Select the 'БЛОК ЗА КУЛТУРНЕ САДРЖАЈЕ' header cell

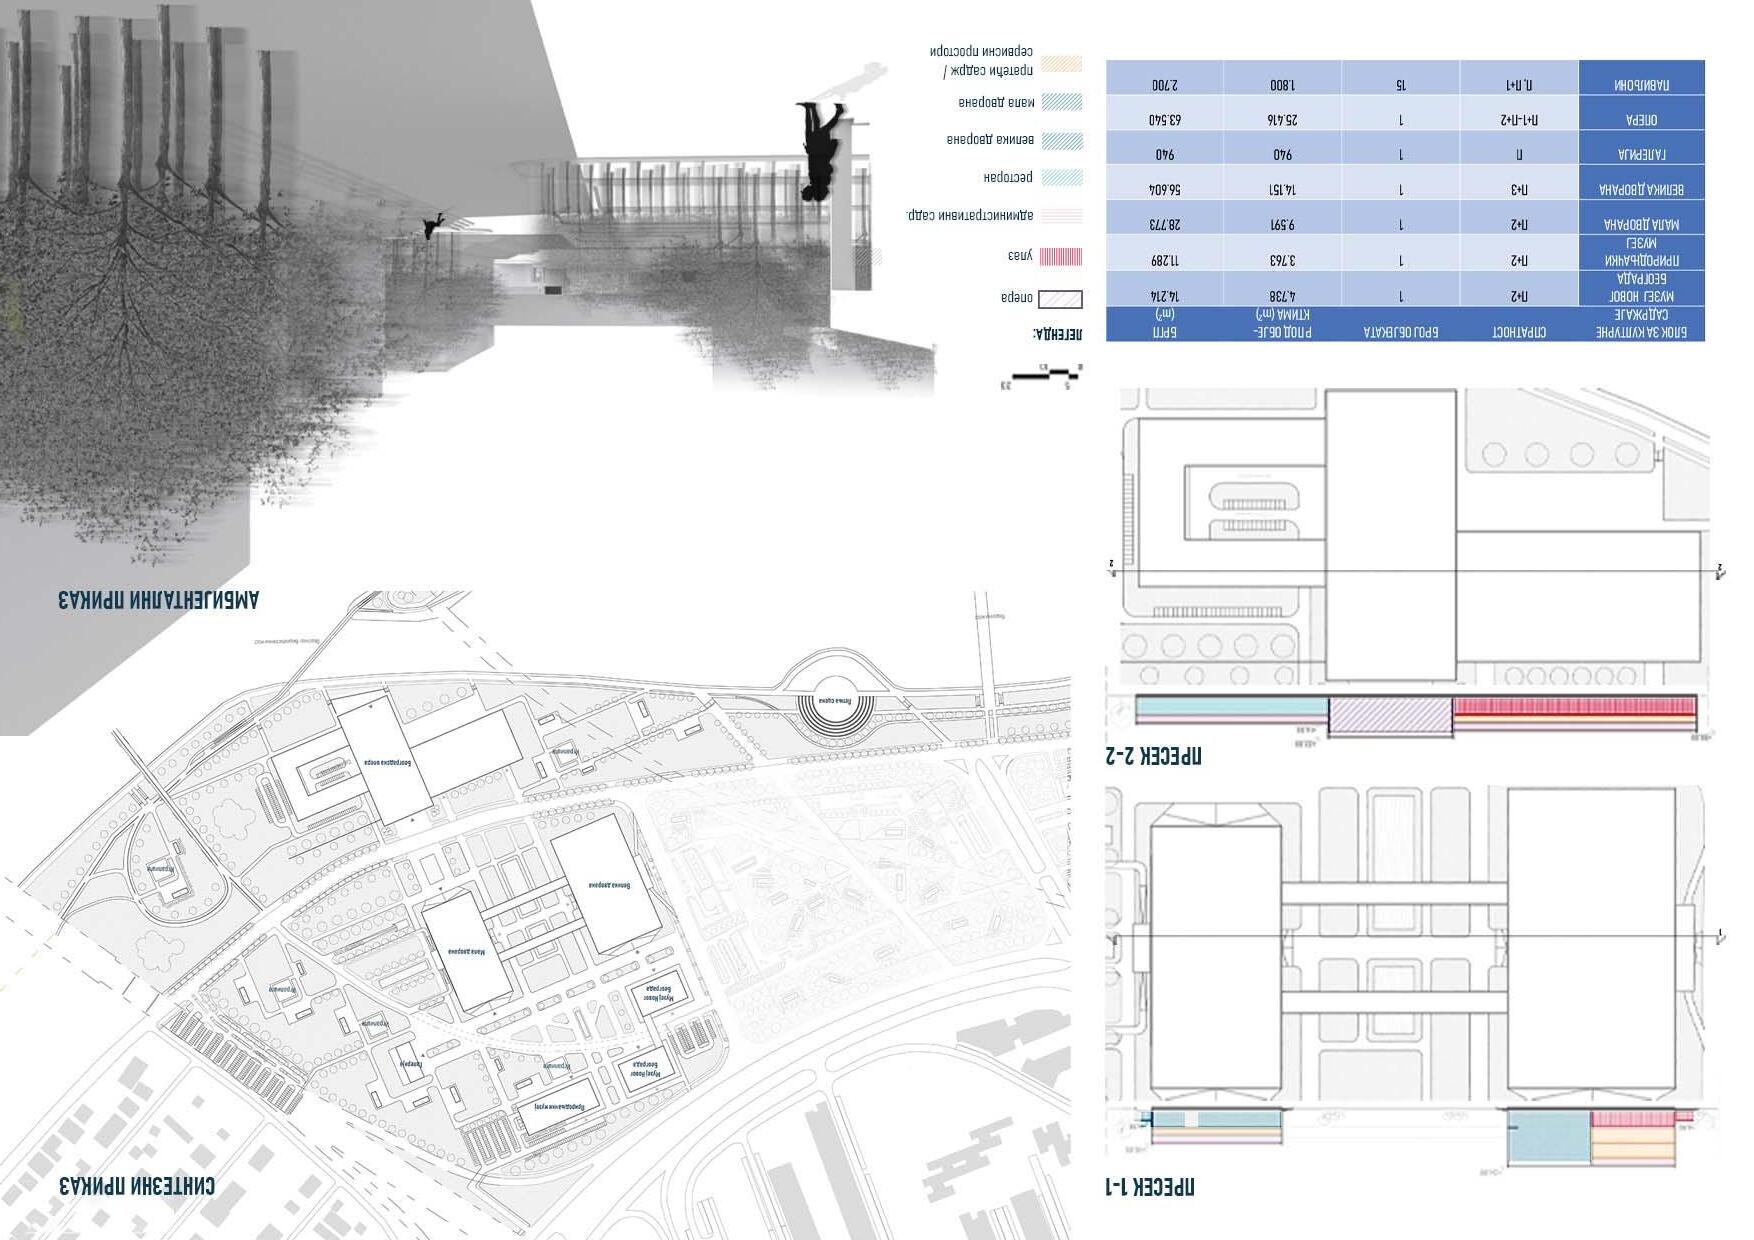click(x=1642, y=323)
